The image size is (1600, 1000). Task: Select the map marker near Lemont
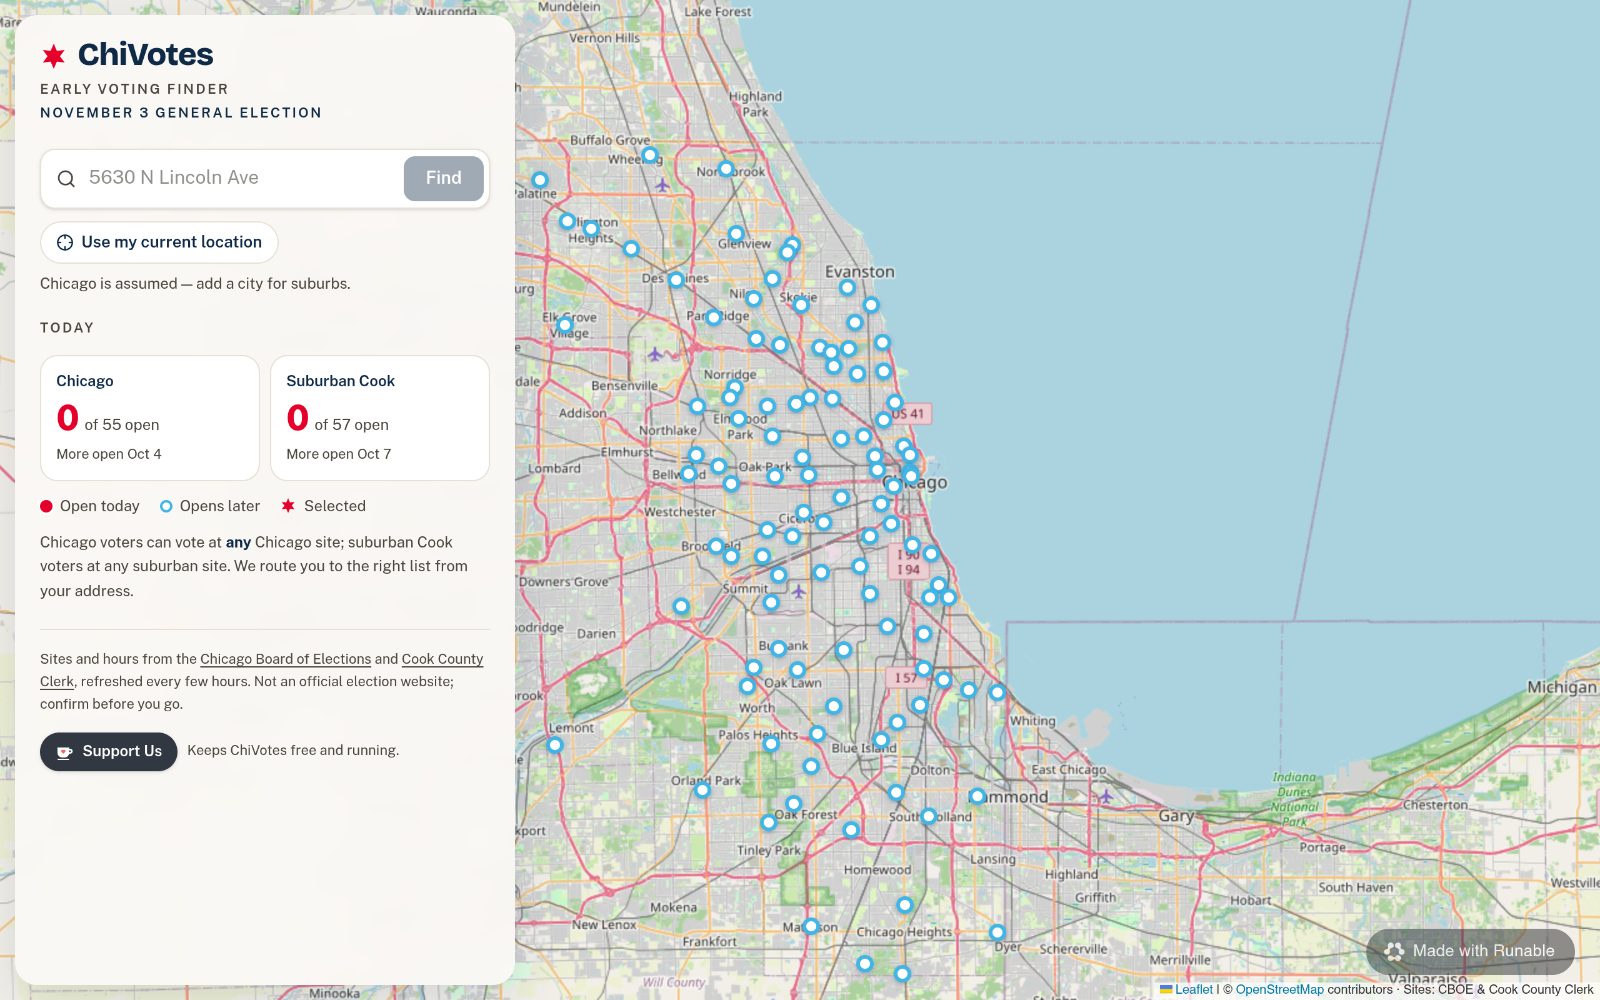555,745
